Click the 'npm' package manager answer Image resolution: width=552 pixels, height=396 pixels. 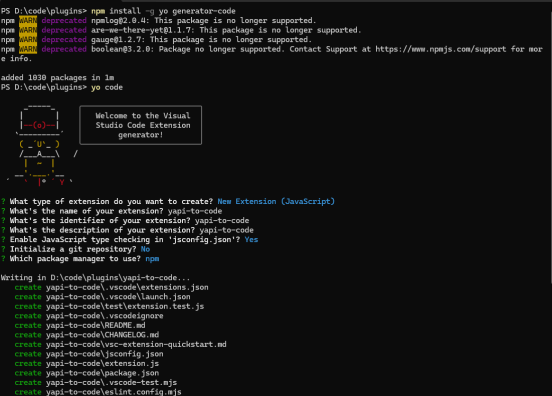[x=152, y=258]
